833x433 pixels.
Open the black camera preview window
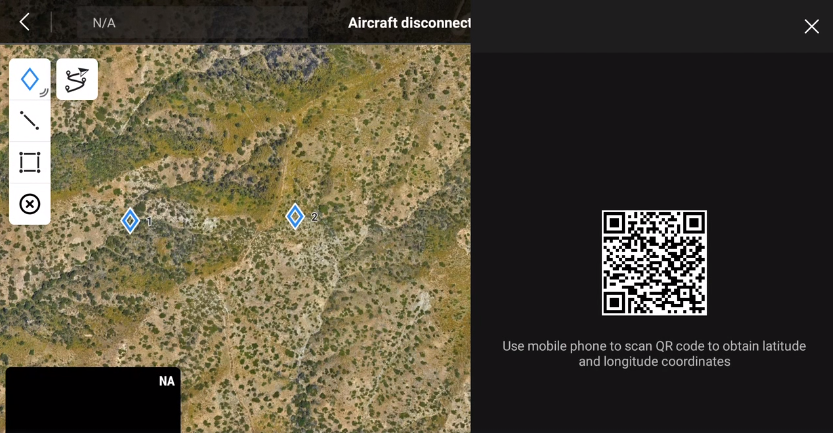(x=93, y=400)
